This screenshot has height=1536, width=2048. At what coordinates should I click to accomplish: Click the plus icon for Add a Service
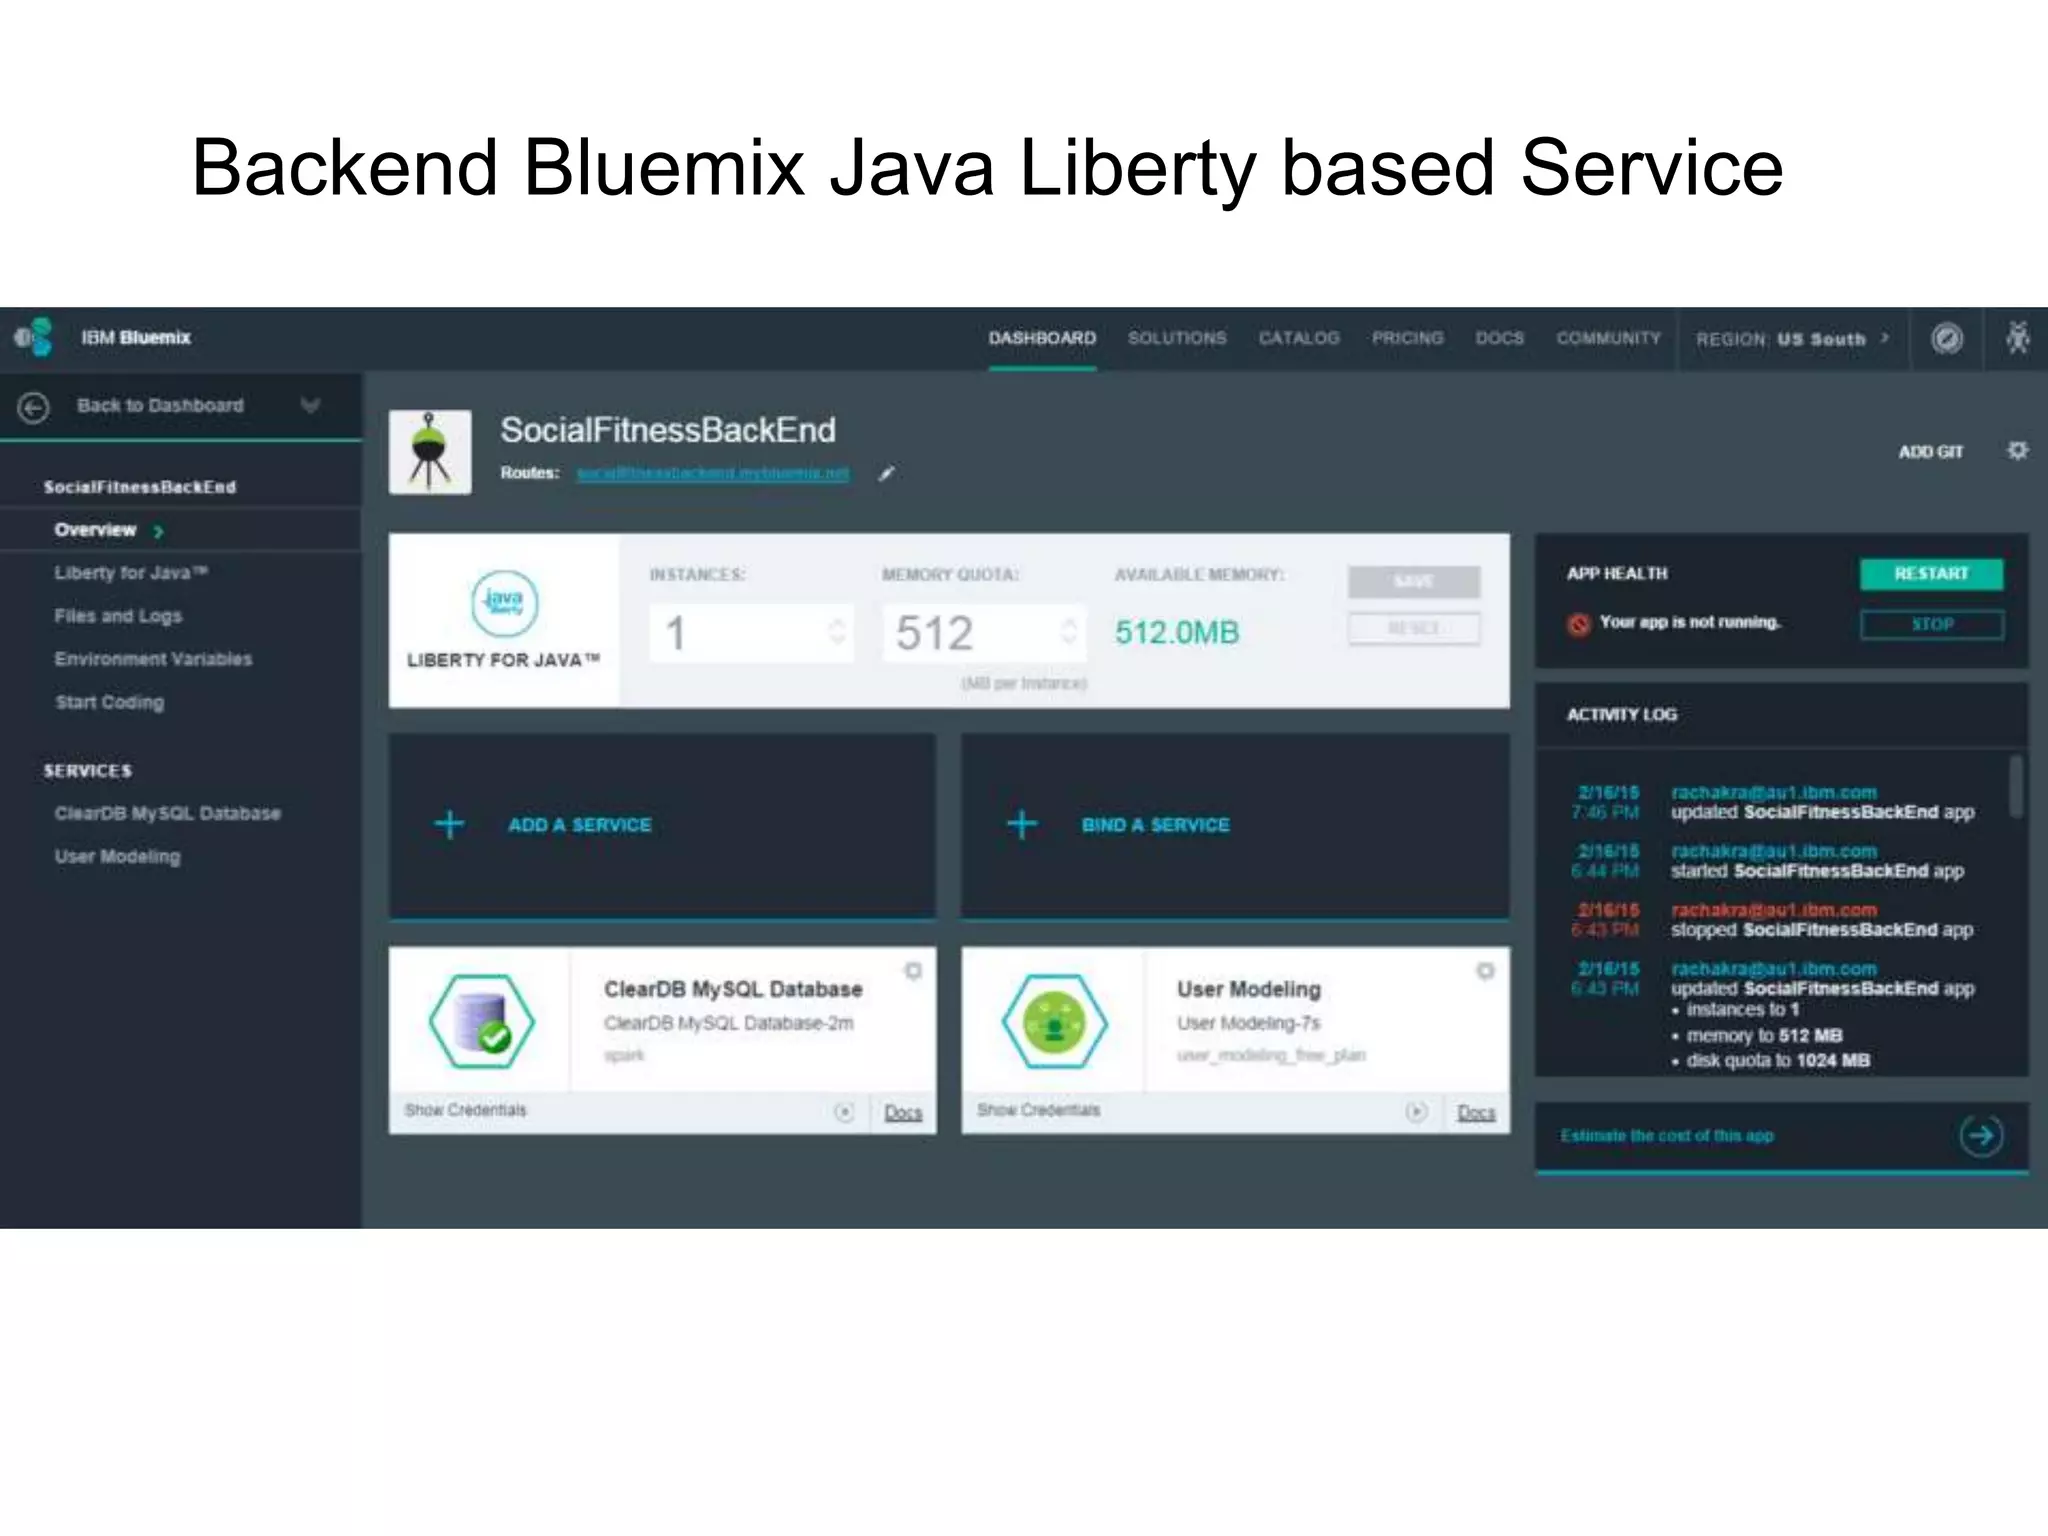click(449, 825)
